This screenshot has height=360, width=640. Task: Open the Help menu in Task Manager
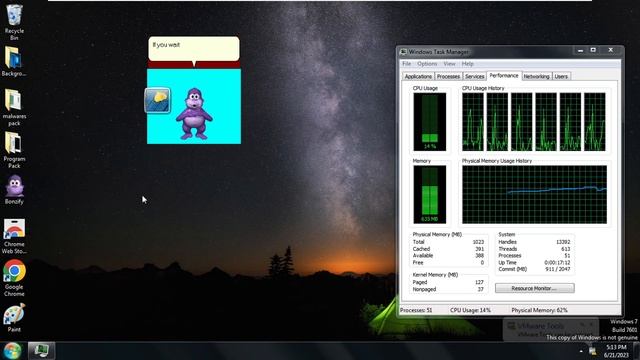click(x=467, y=64)
